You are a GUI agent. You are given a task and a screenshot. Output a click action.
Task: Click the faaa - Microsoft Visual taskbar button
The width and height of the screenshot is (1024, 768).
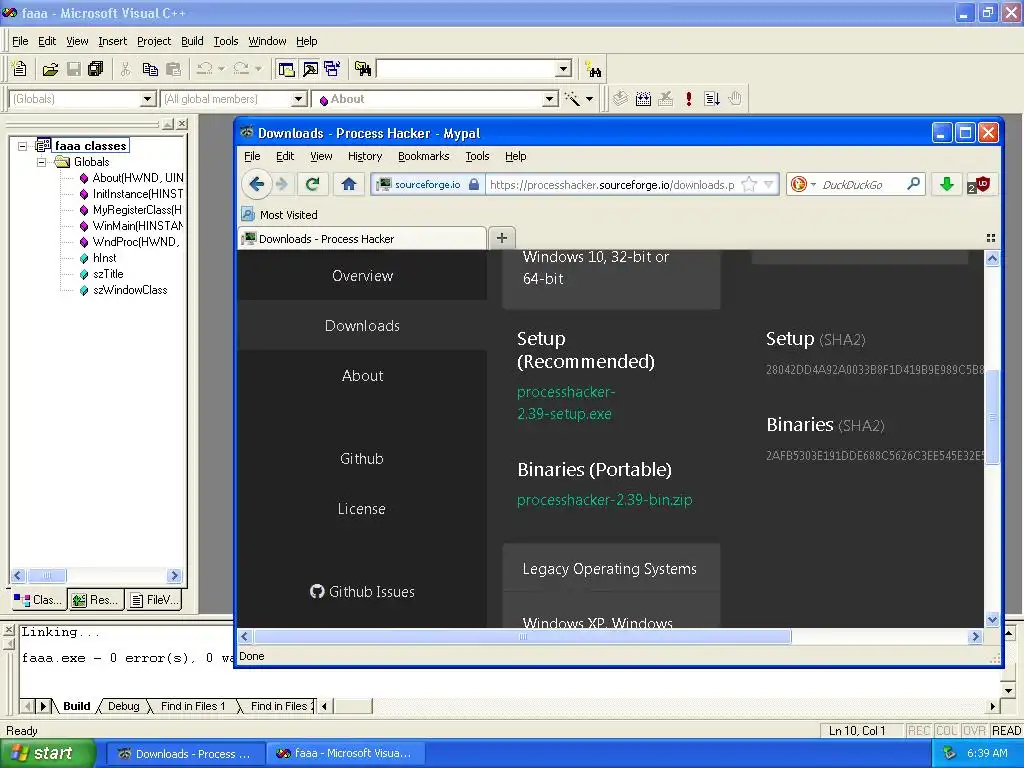[346, 754]
